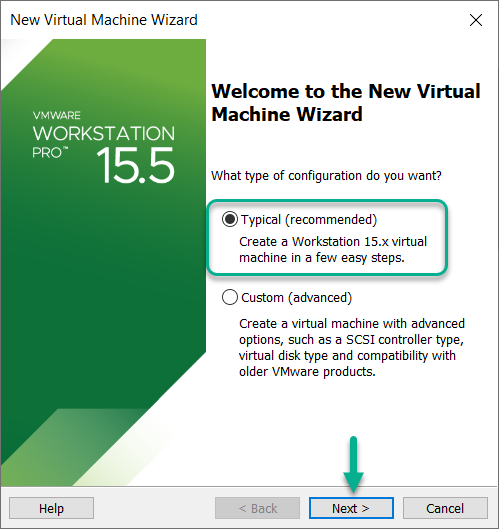Choose the Custom (advanced) radio button
499x529 pixels.
230,297
